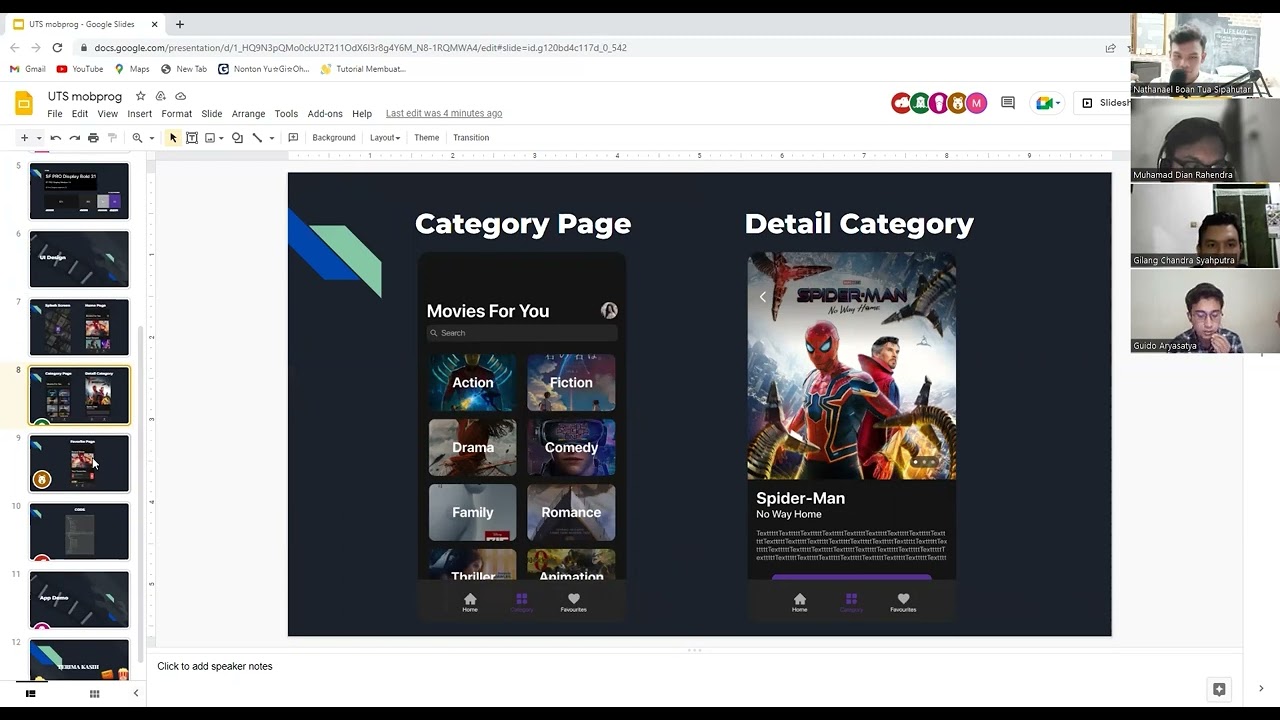Select slide 11 App Demo thumbnail
Screen dimensions: 1280x720
(79, 599)
